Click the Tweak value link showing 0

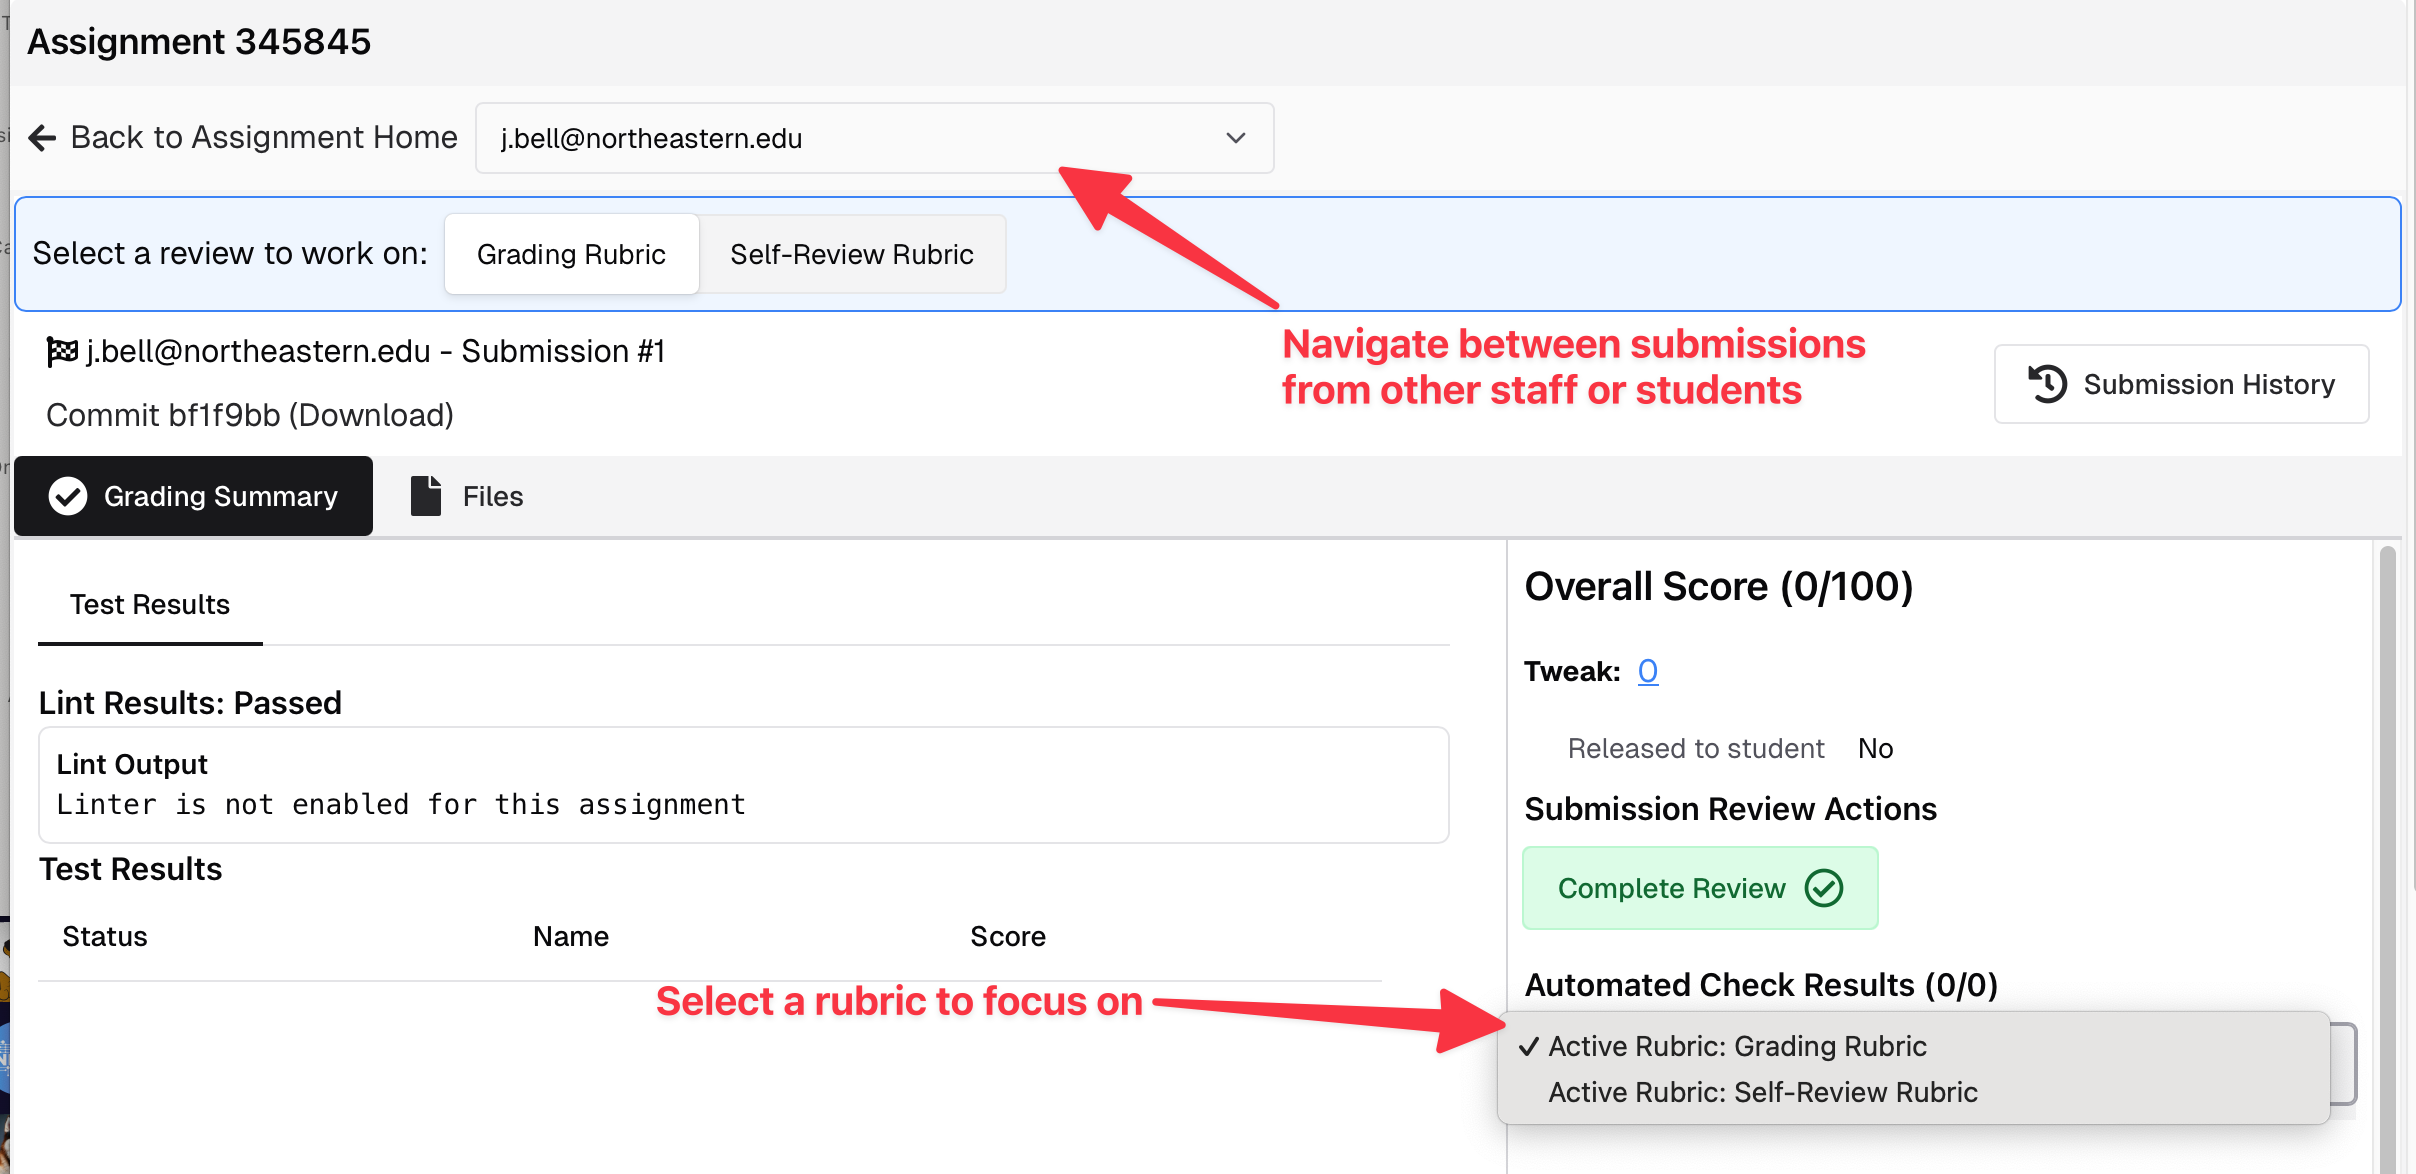click(x=1646, y=671)
